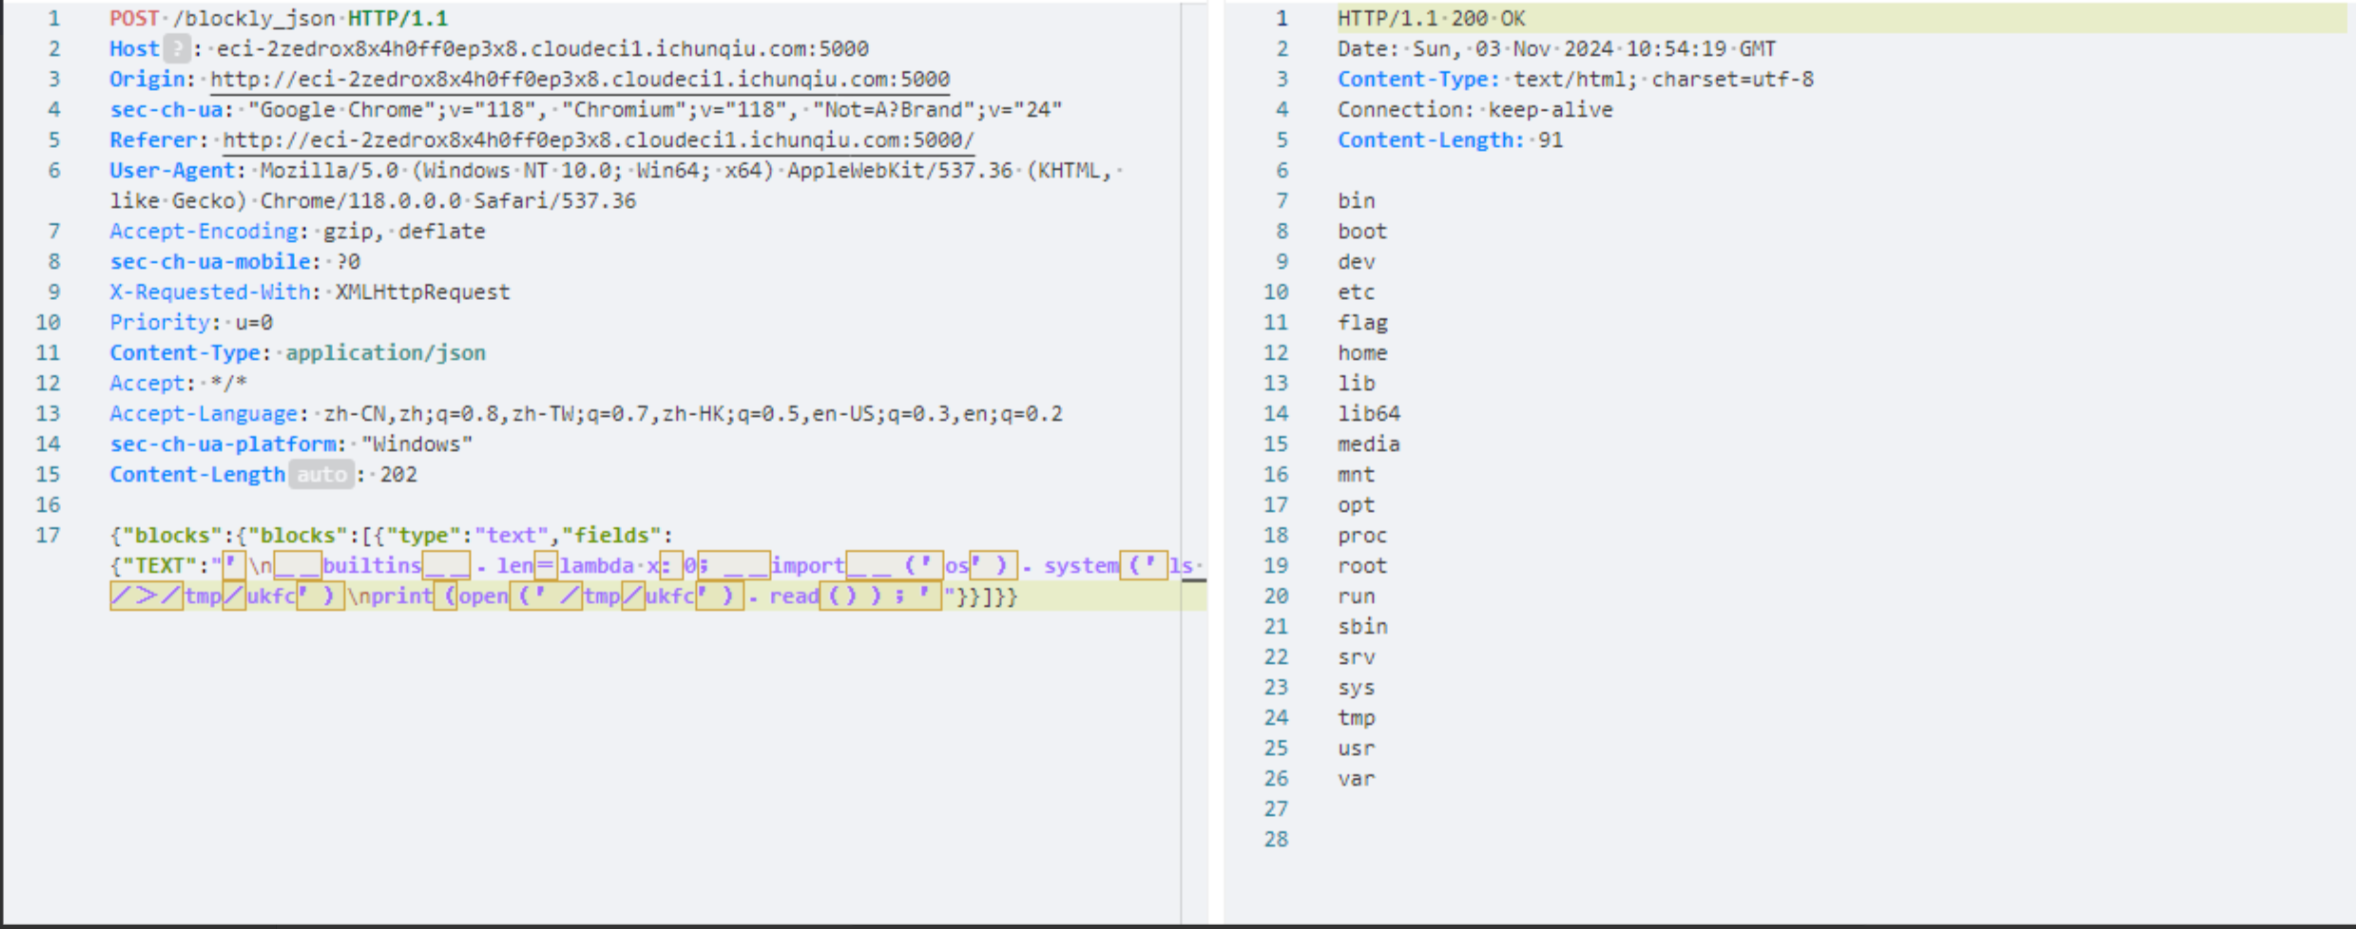Select the tmp directory entry in response
Screen dimensions: 2356x929
click(x=1357, y=718)
